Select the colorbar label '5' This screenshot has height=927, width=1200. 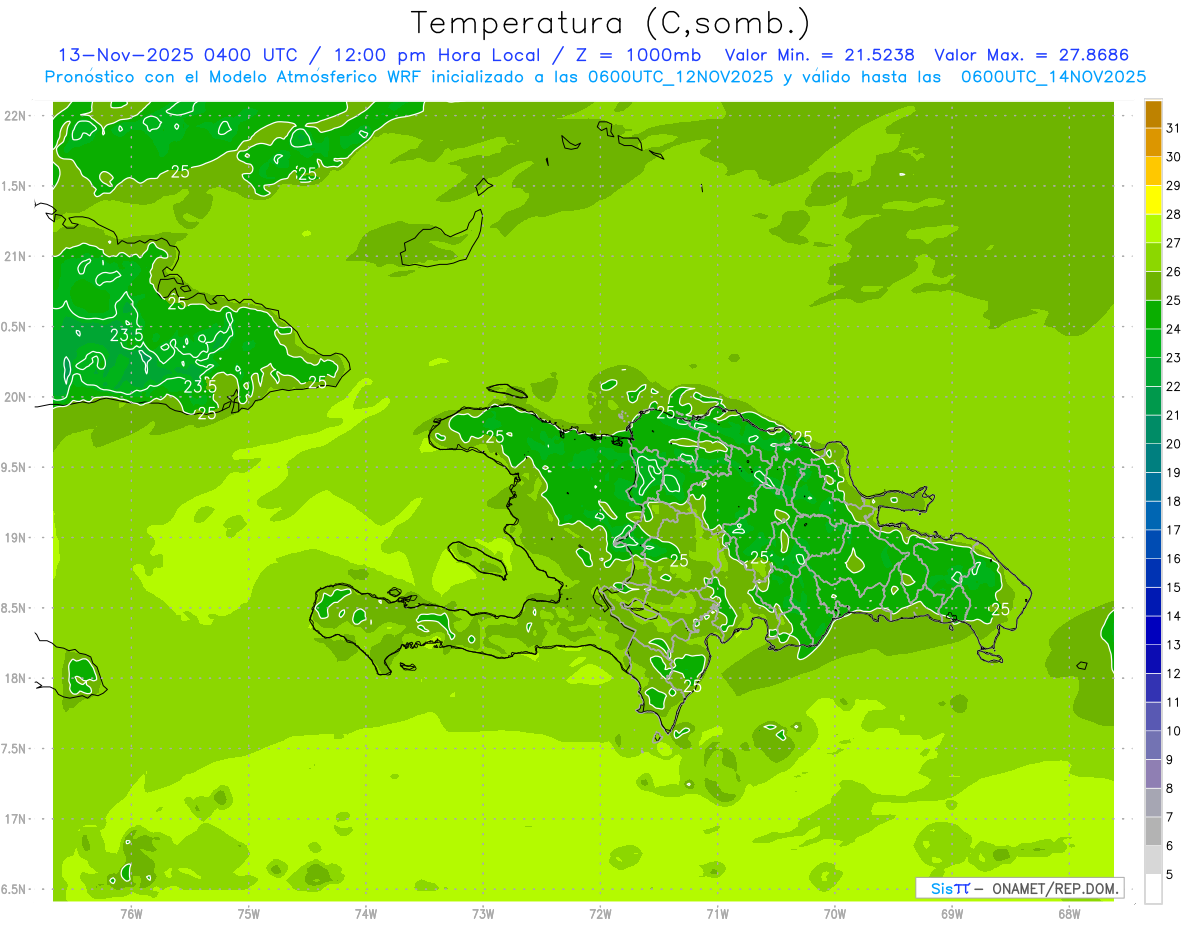tap(1170, 875)
